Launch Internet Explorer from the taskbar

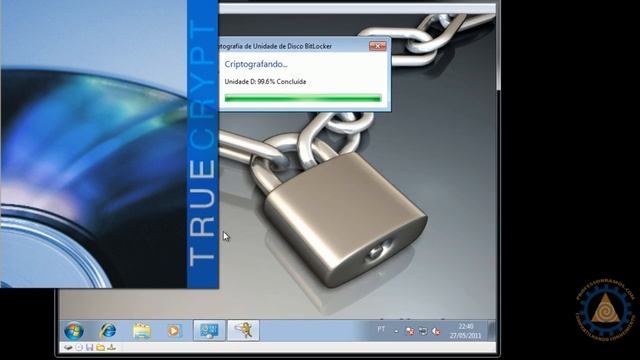(108, 330)
